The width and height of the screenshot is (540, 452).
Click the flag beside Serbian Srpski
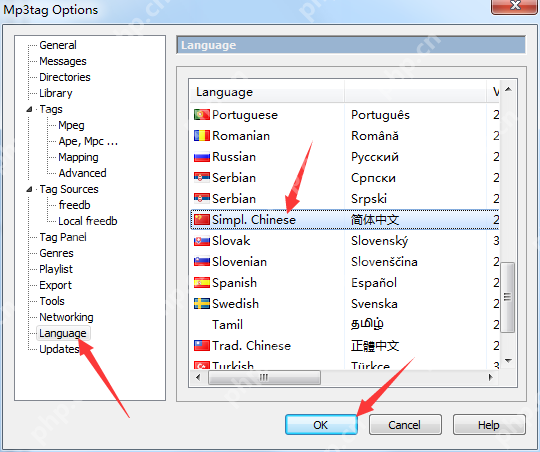tap(202, 199)
